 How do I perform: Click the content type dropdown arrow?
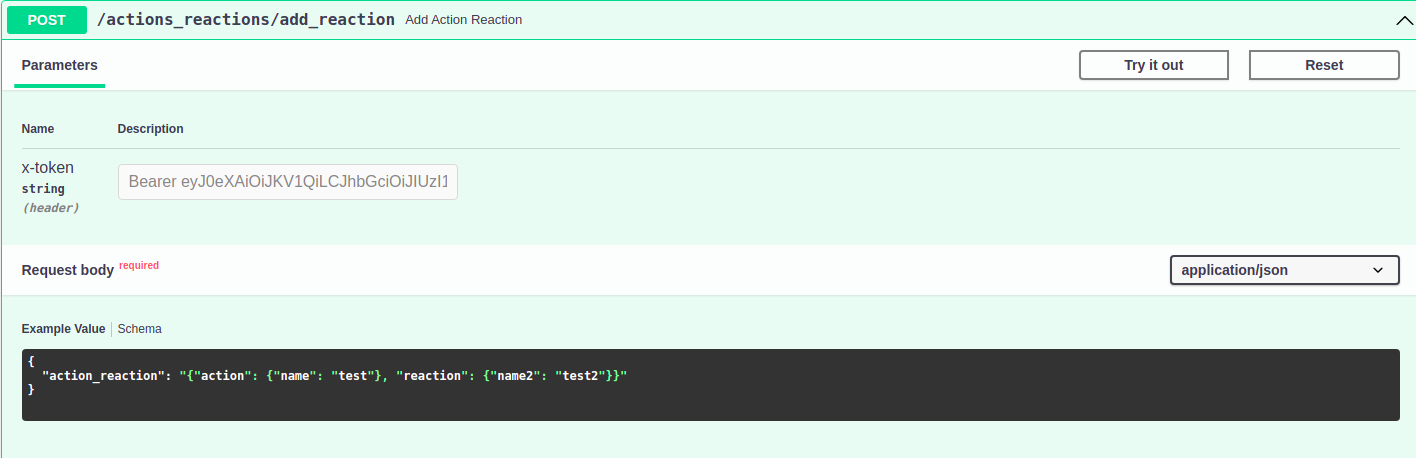coord(1378,270)
